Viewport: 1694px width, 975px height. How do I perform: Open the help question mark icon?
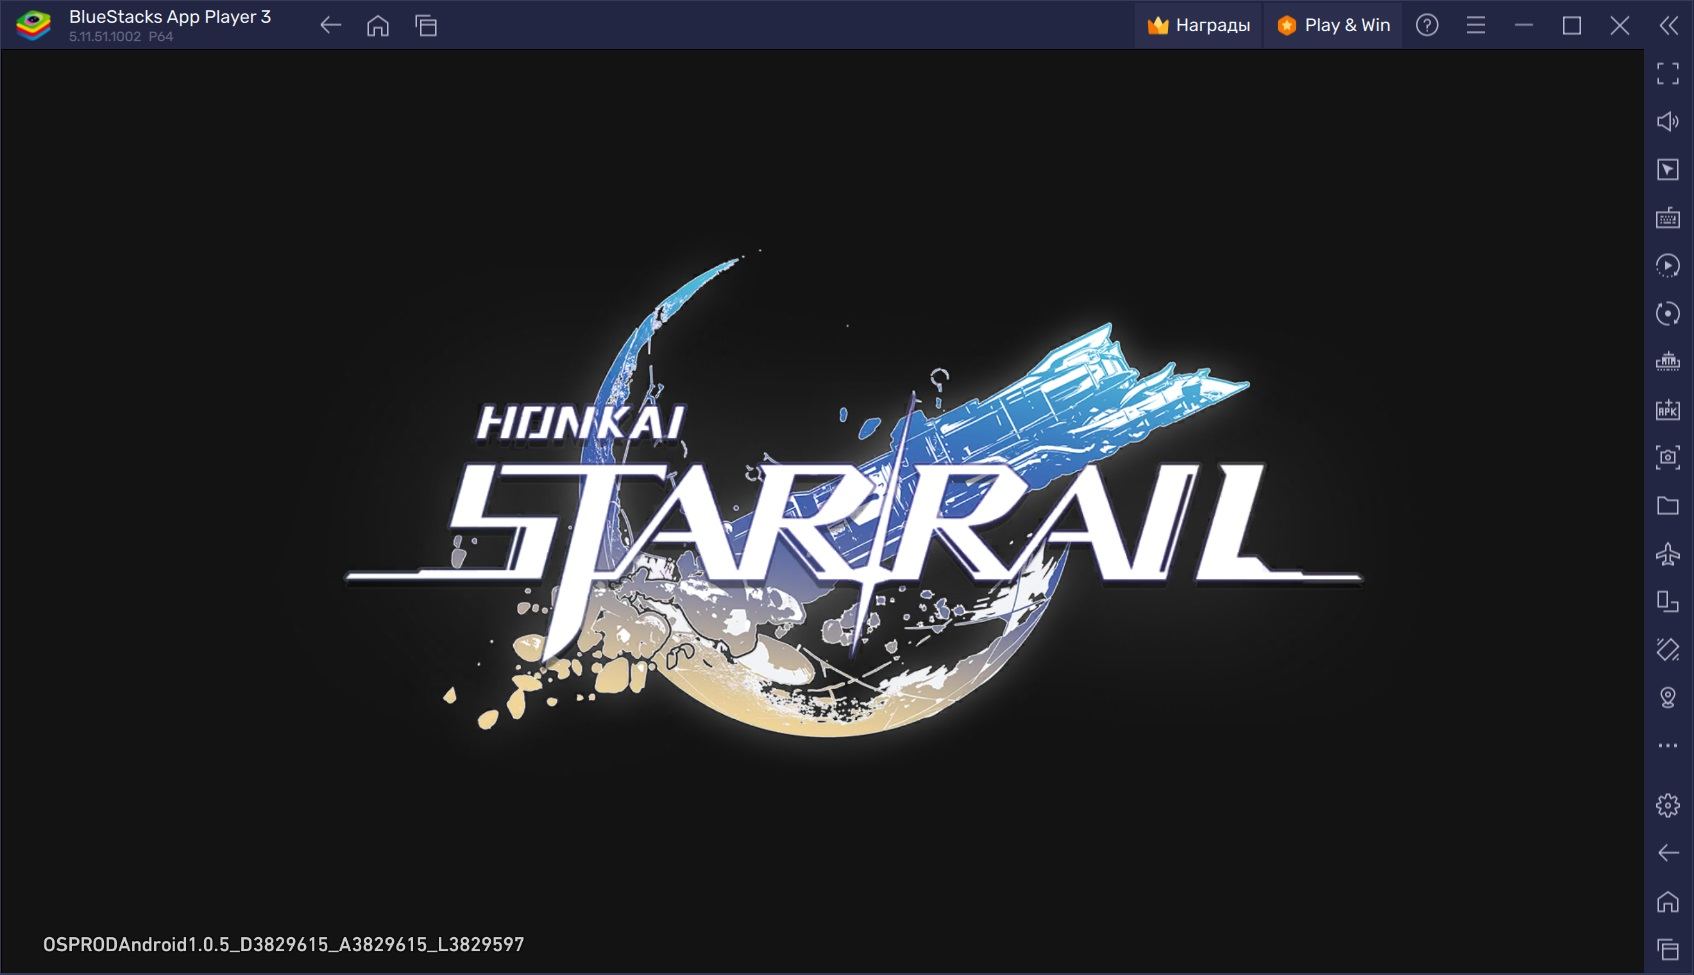(1427, 25)
